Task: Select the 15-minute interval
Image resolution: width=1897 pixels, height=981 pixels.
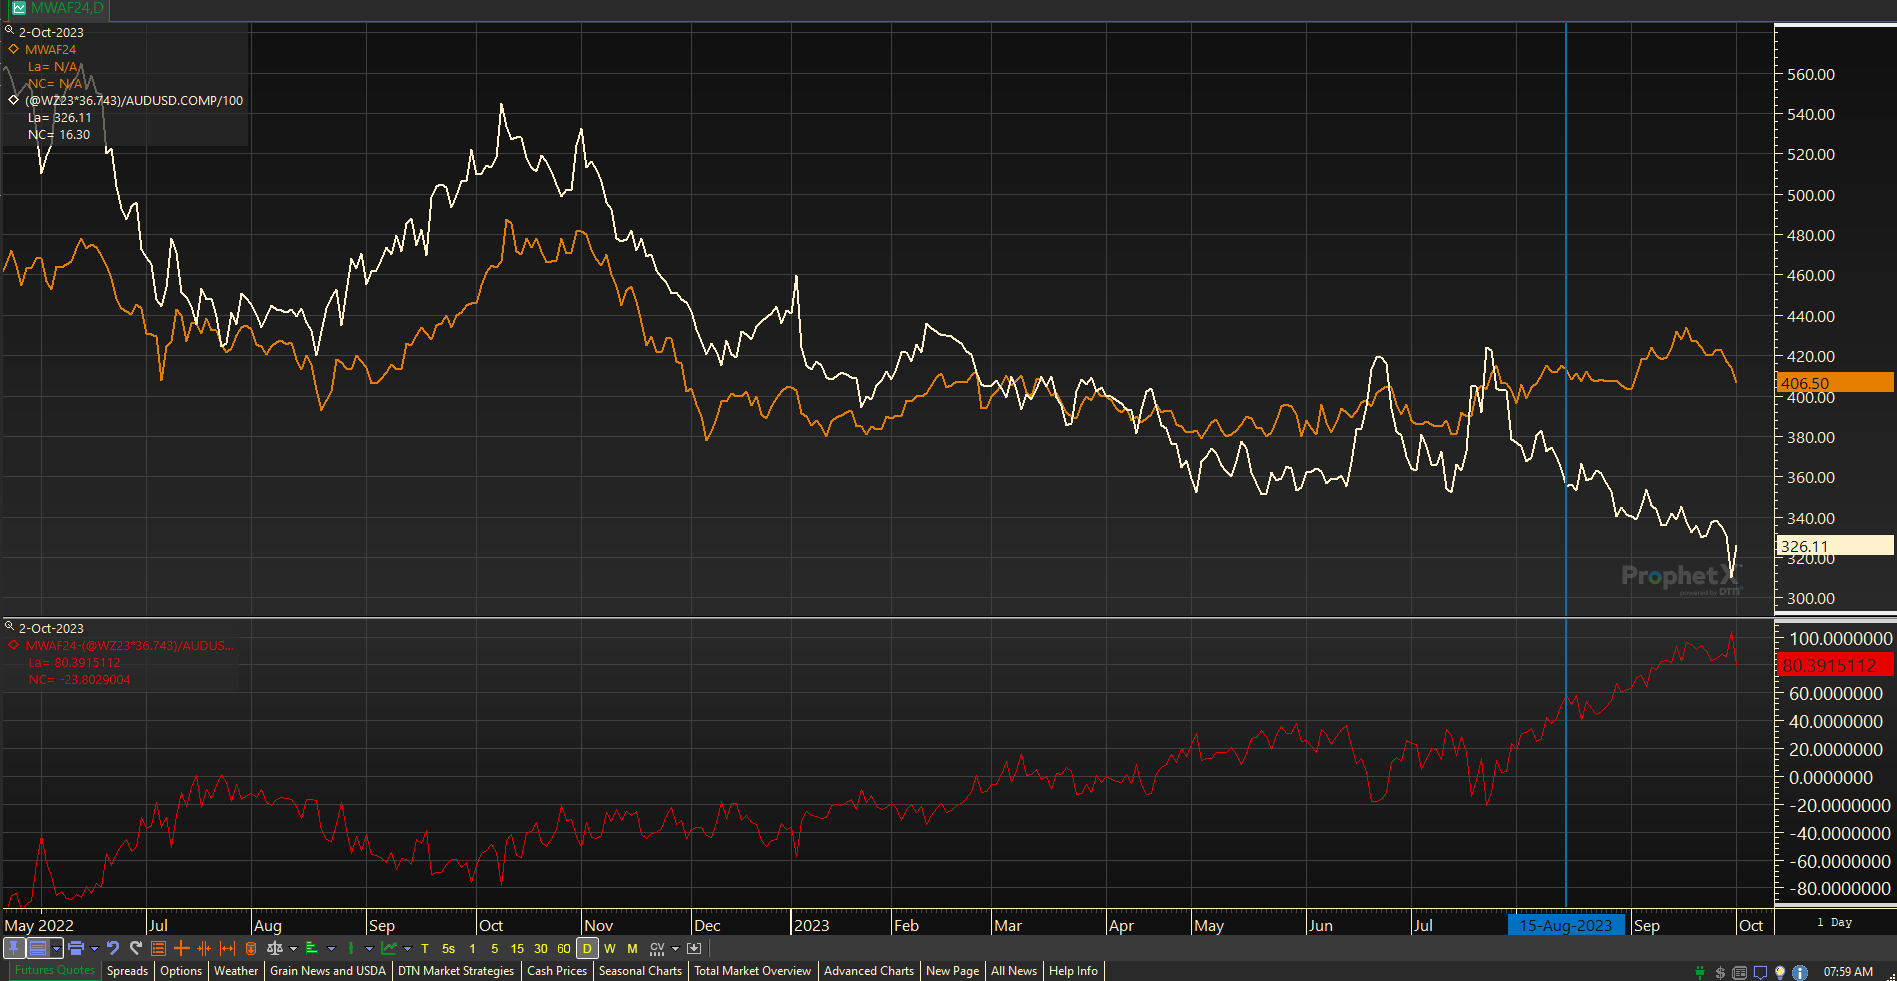Action: tap(517, 948)
